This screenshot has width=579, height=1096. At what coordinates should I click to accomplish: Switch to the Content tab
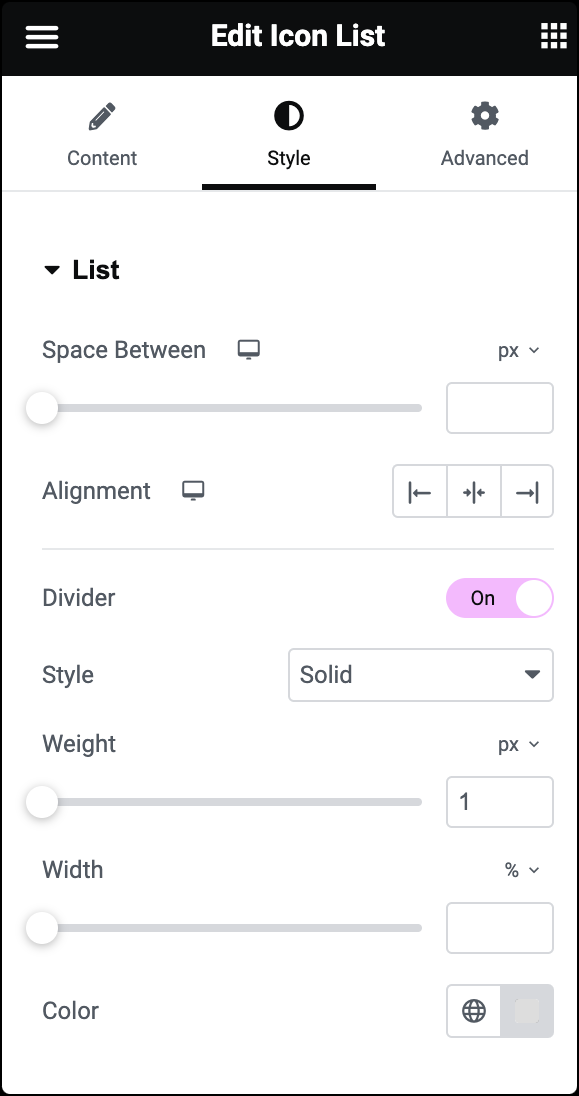(x=102, y=134)
